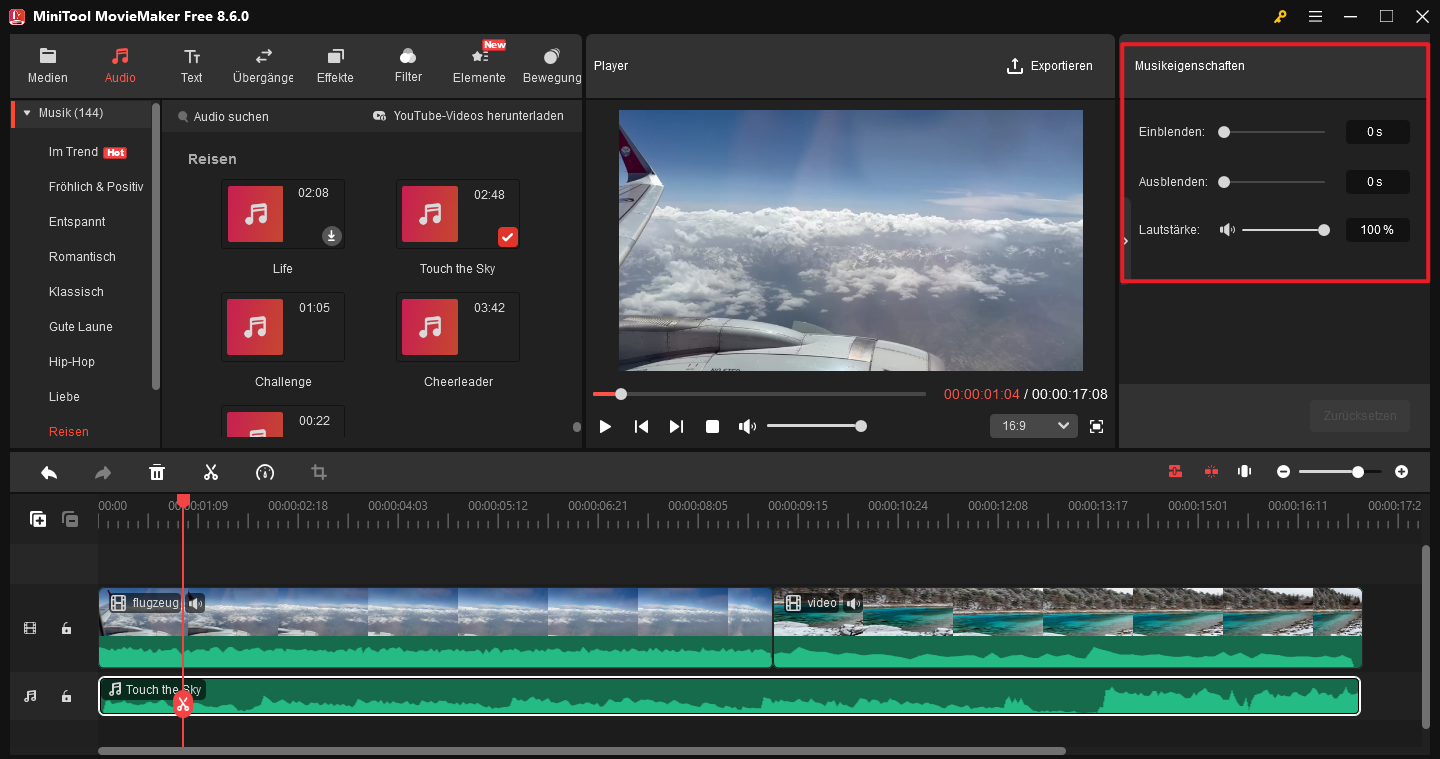This screenshot has width=1440, height=759.
Task: Collapse the Musik category list
Action: coord(26,113)
